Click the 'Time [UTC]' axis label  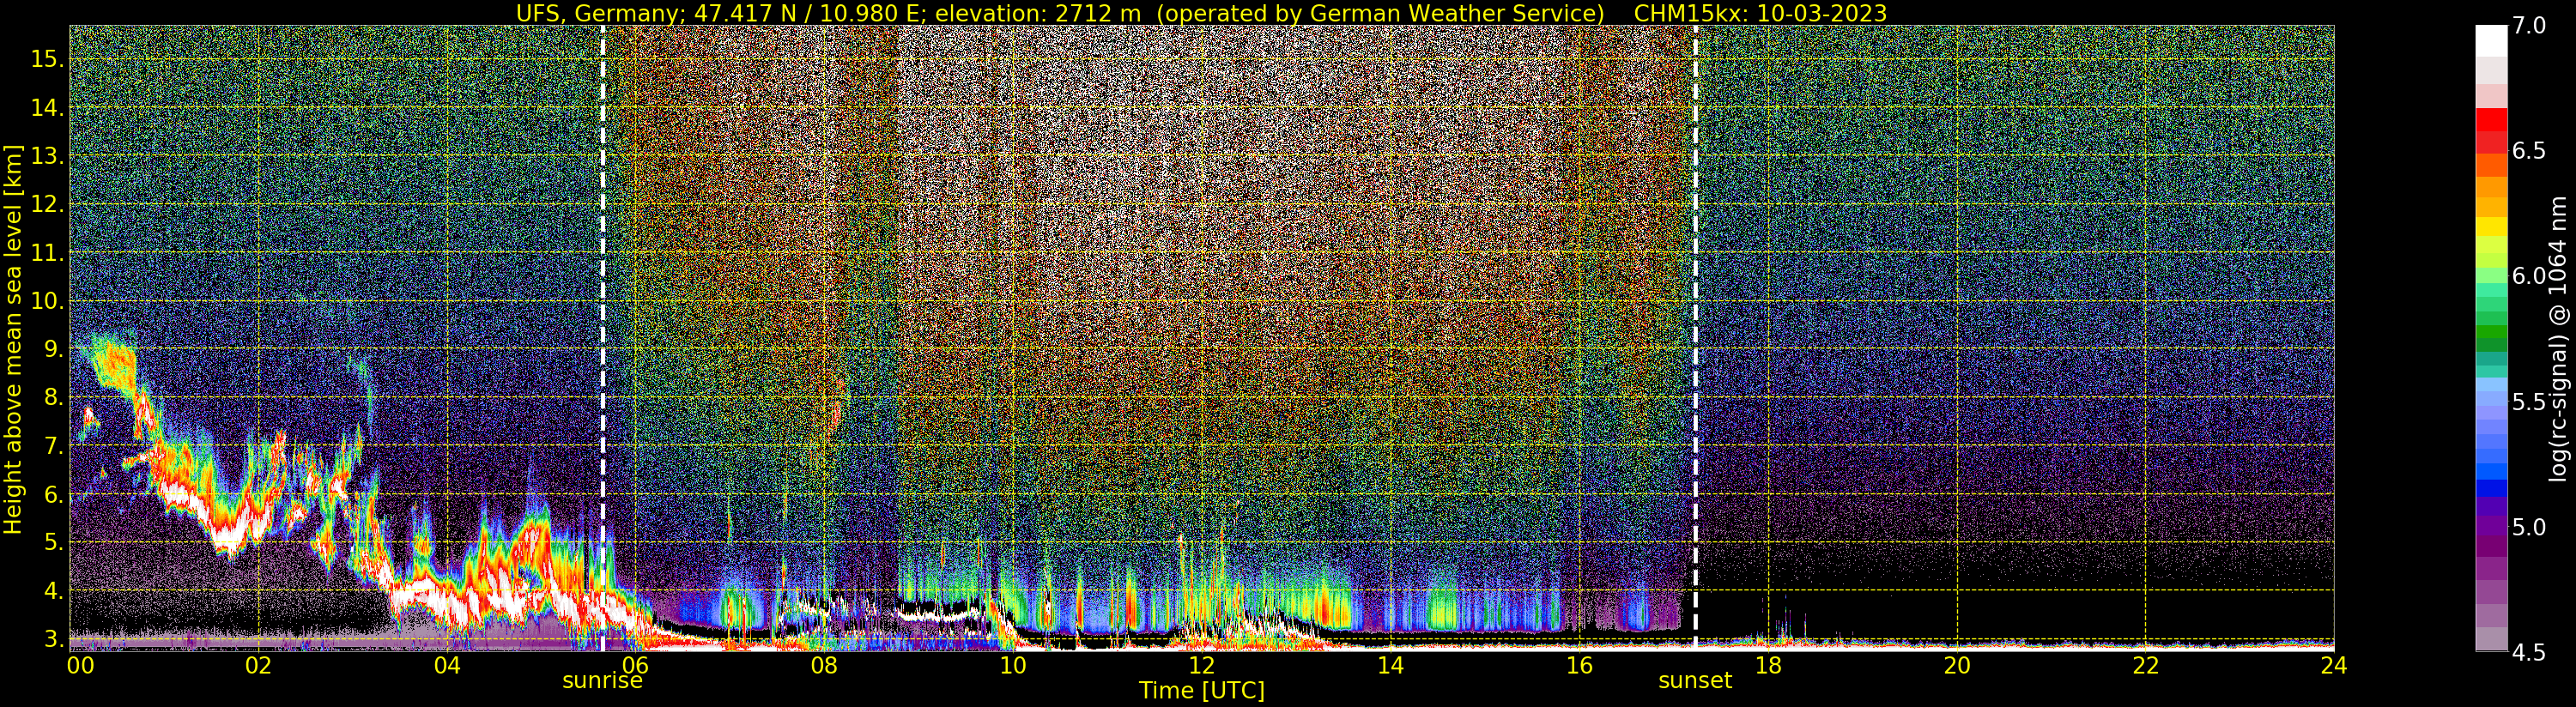1202,691
